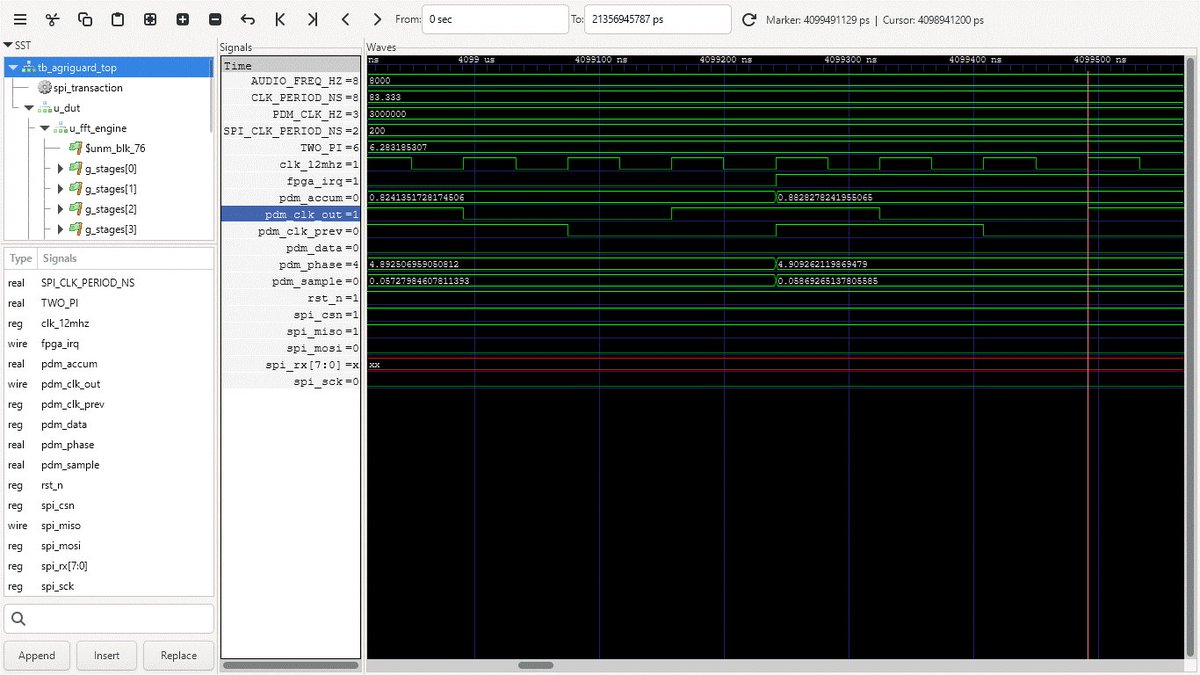Click the gear icon beside spi_transaction

pos(45,87)
